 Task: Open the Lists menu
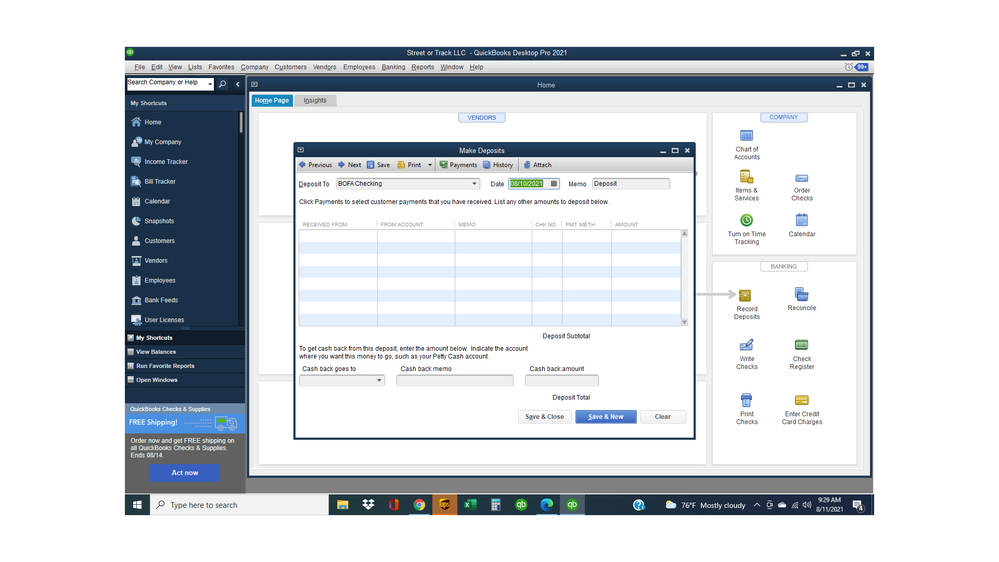195,67
